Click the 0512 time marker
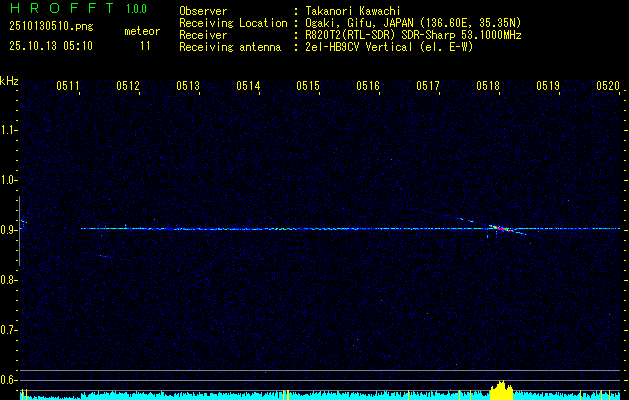The image size is (629, 400). tap(128, 85)
